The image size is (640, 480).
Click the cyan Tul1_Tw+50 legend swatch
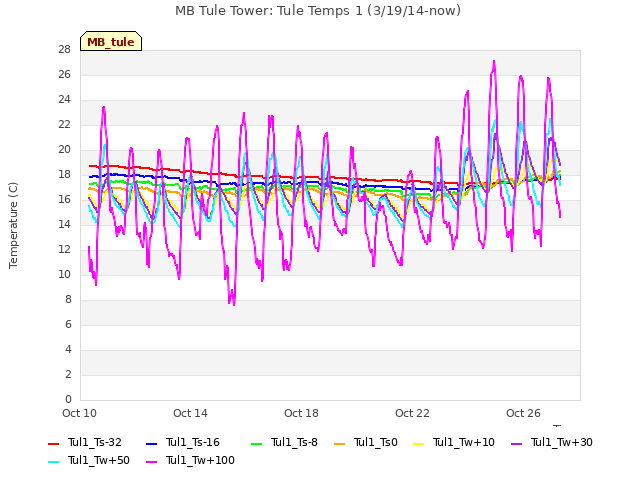click(x=53, y=461)
